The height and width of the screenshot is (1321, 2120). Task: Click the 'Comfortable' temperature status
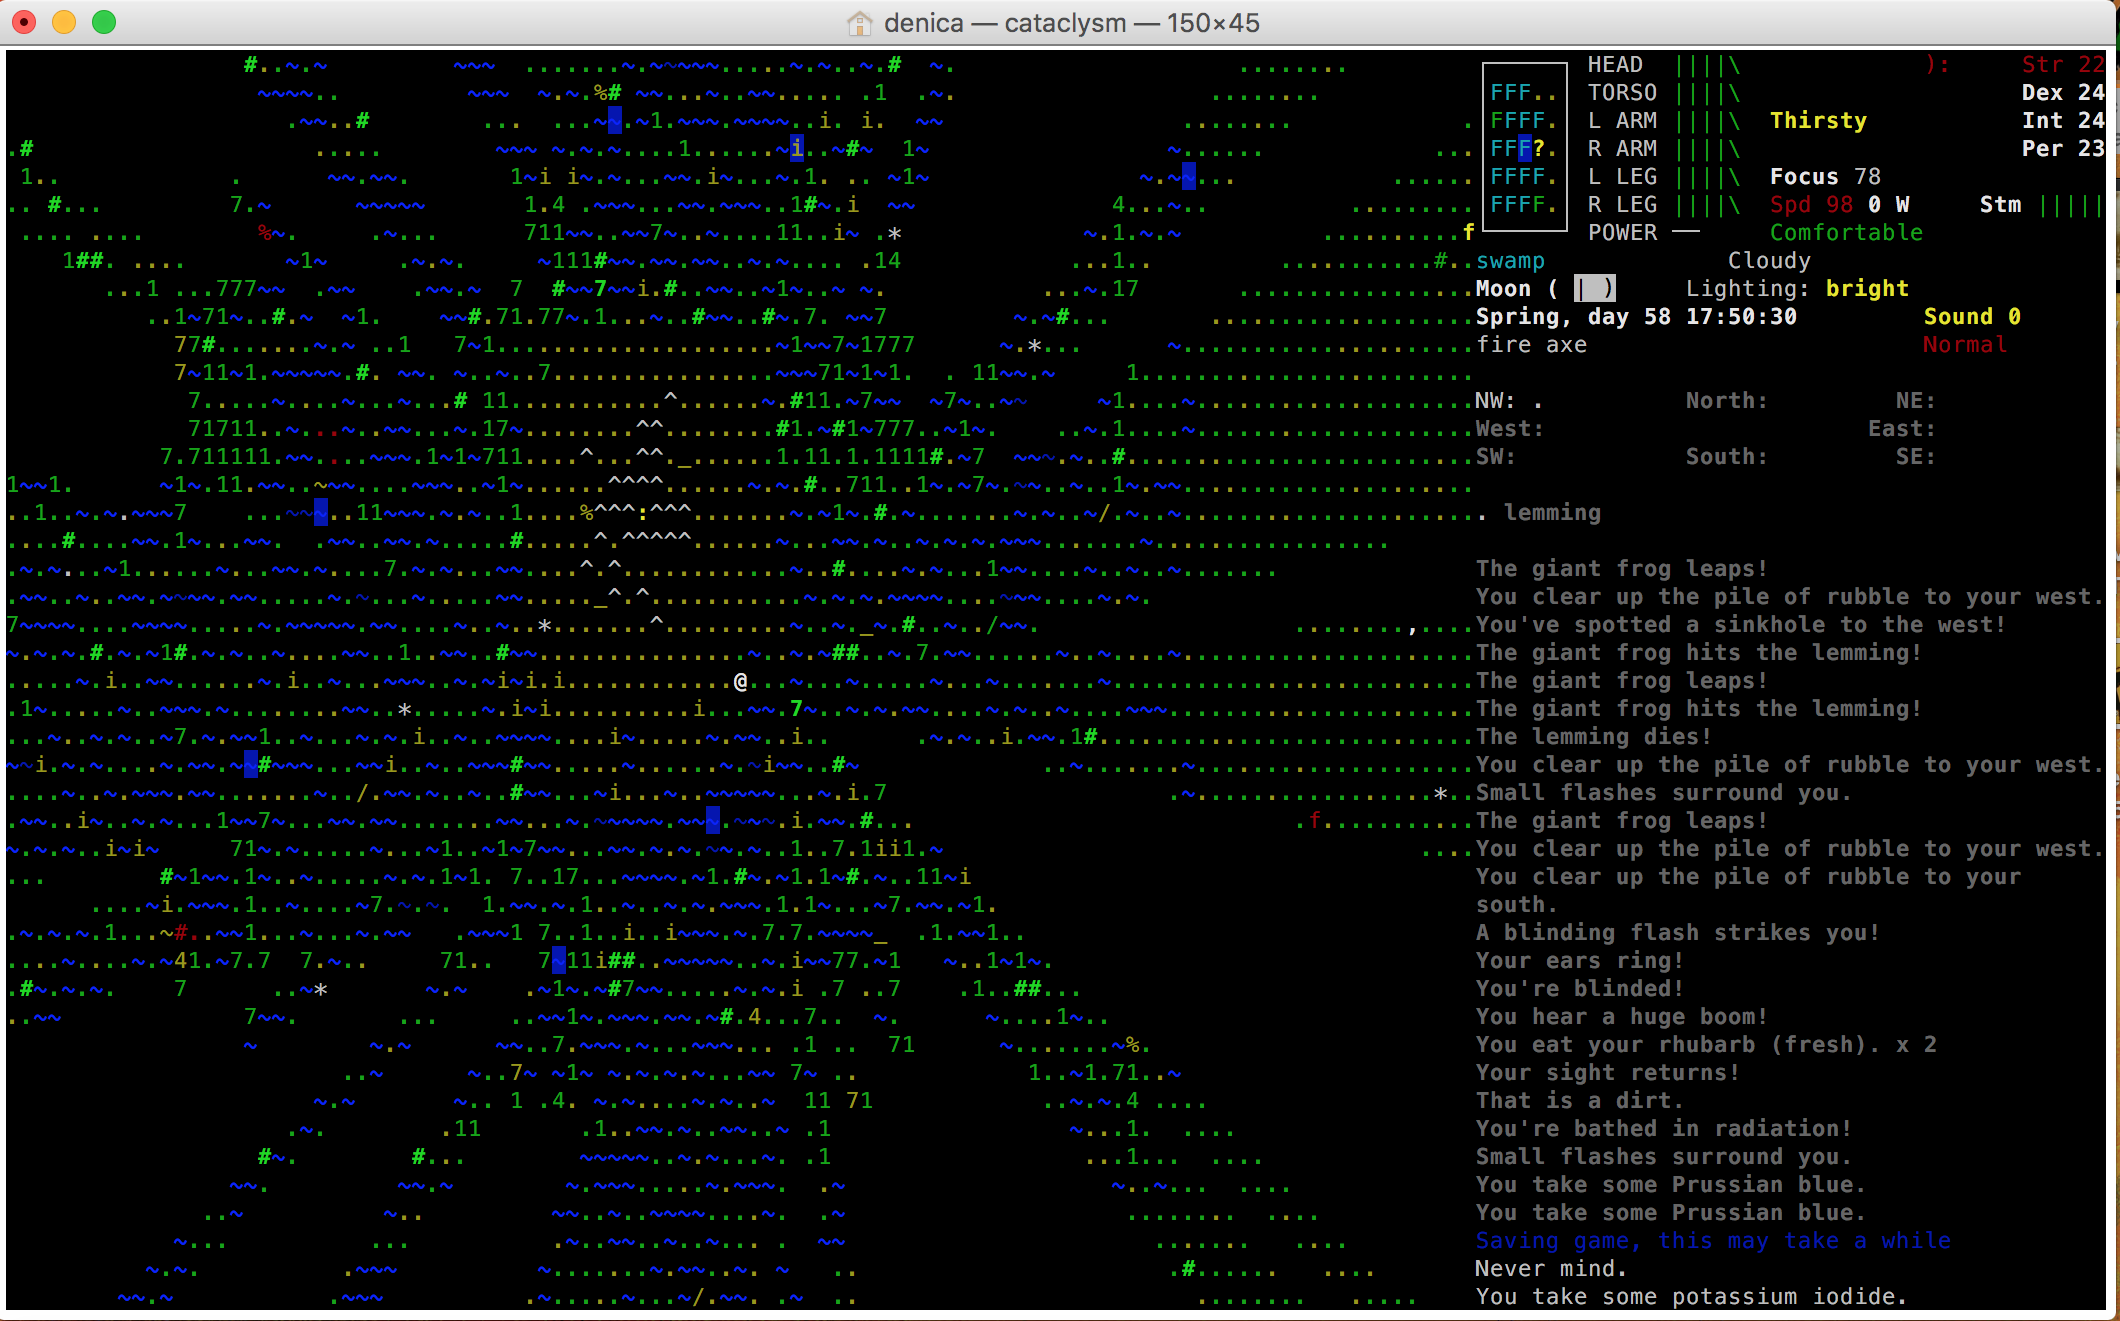pos(1846,233)
